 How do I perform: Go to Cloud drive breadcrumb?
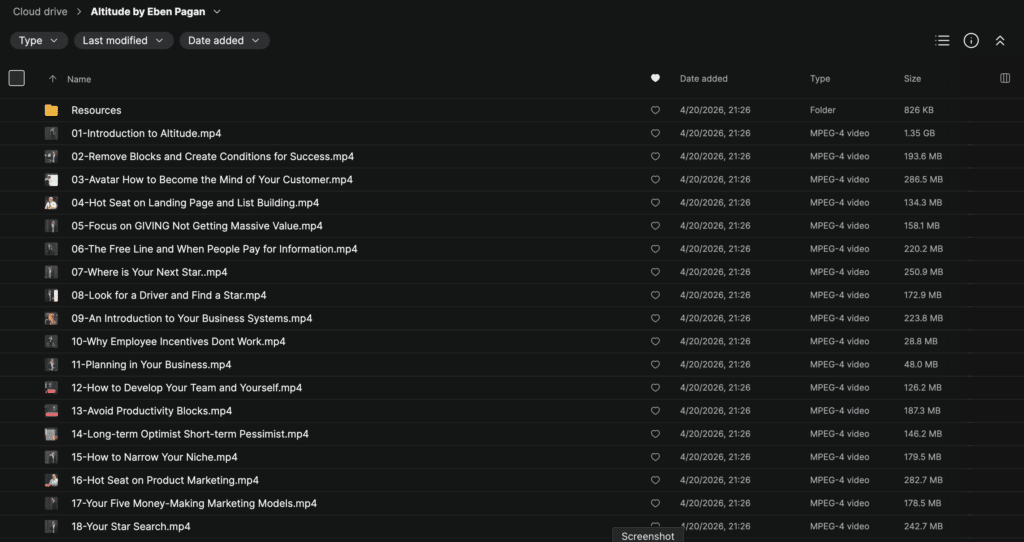[39, 12]
